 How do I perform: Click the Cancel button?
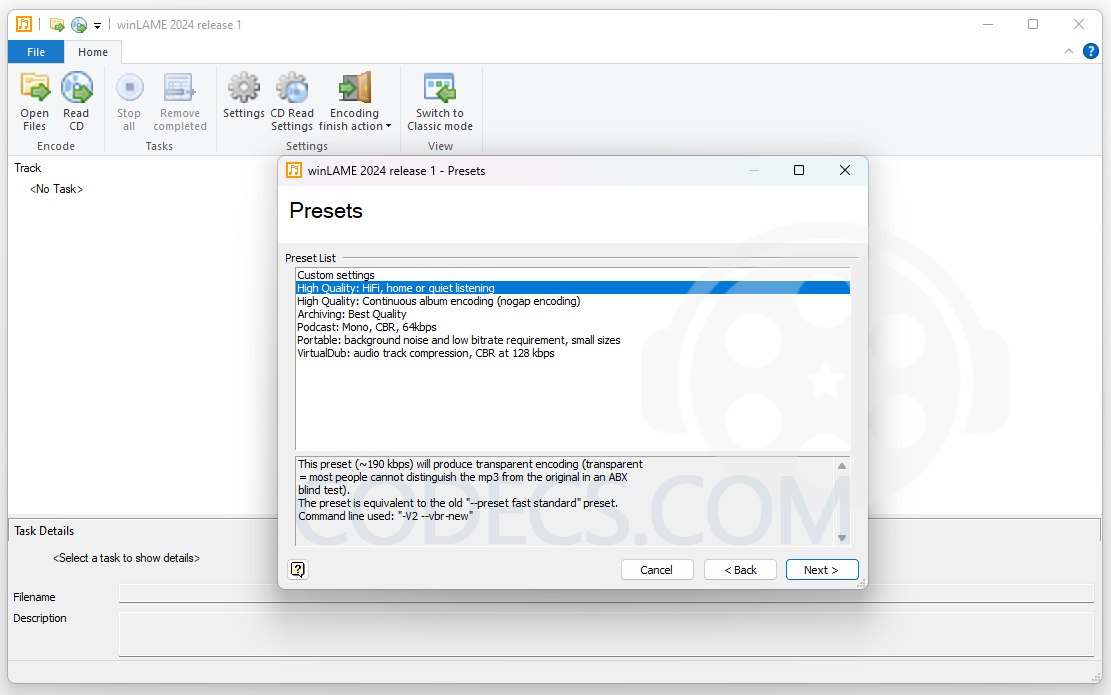click(x=657, y=570)
